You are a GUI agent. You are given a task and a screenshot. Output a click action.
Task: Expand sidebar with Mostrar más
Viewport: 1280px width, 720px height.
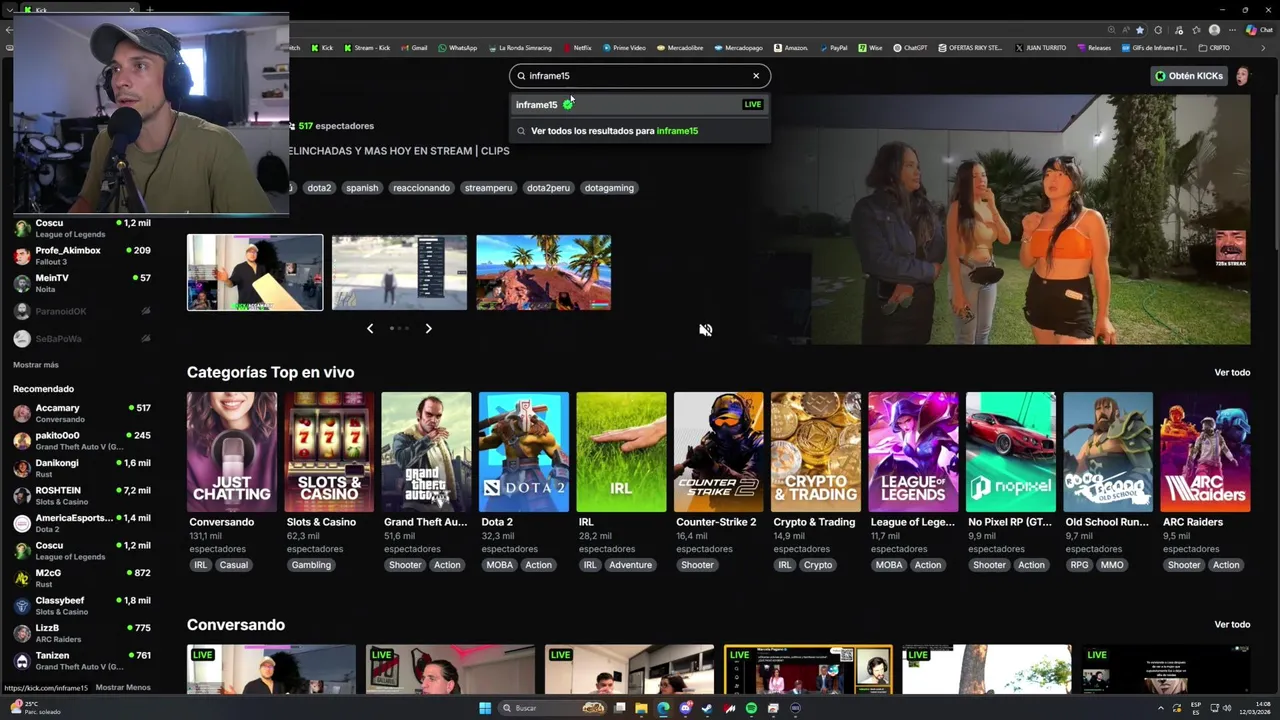coord(36,365)
